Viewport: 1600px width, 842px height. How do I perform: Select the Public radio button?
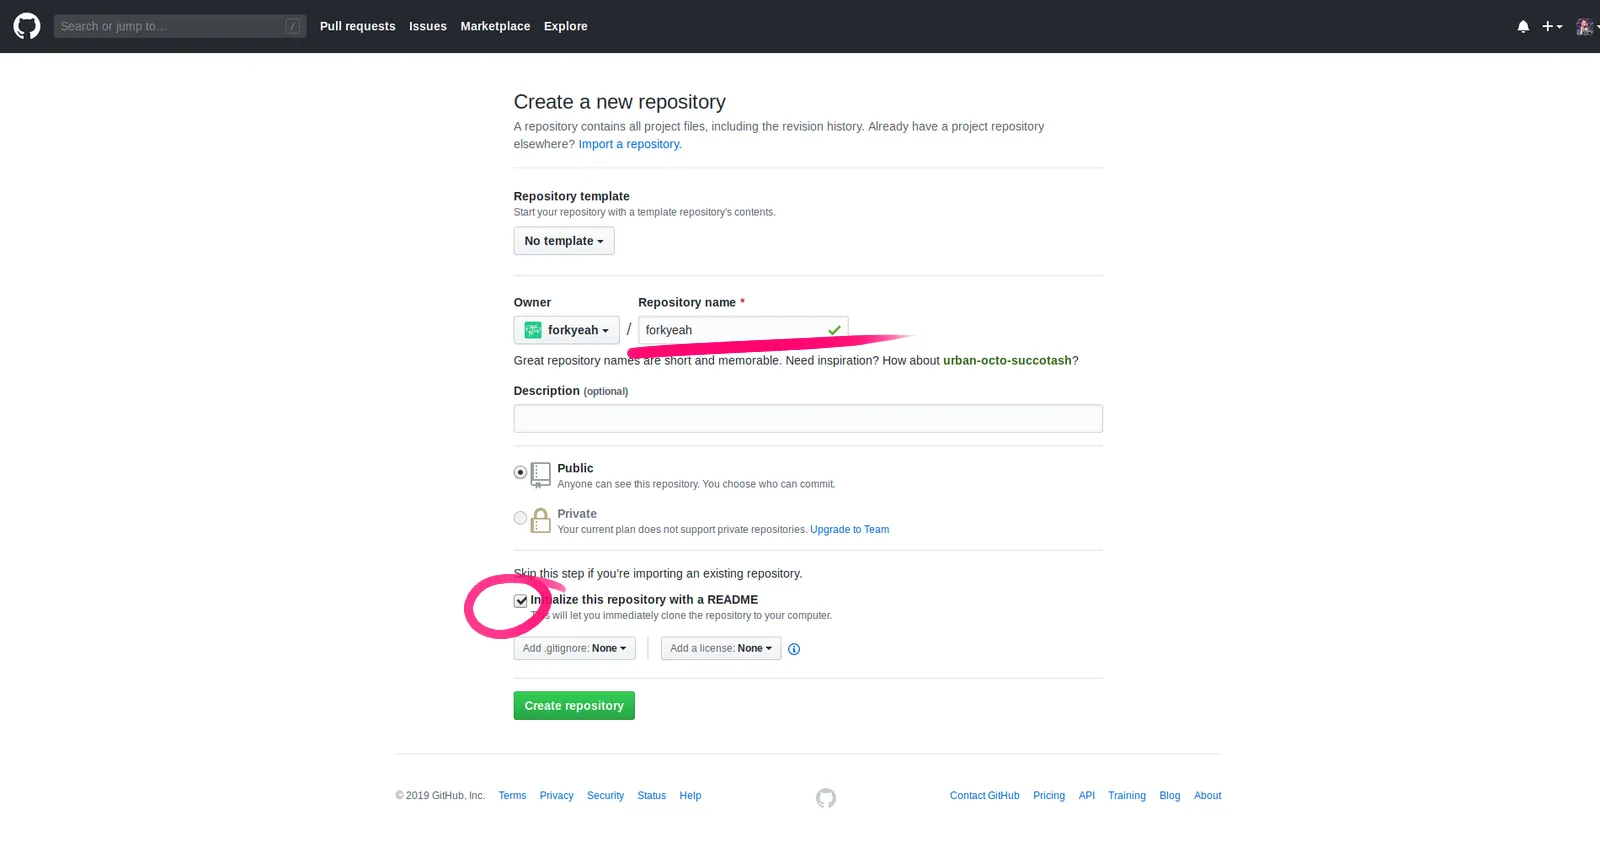(520, 472)
